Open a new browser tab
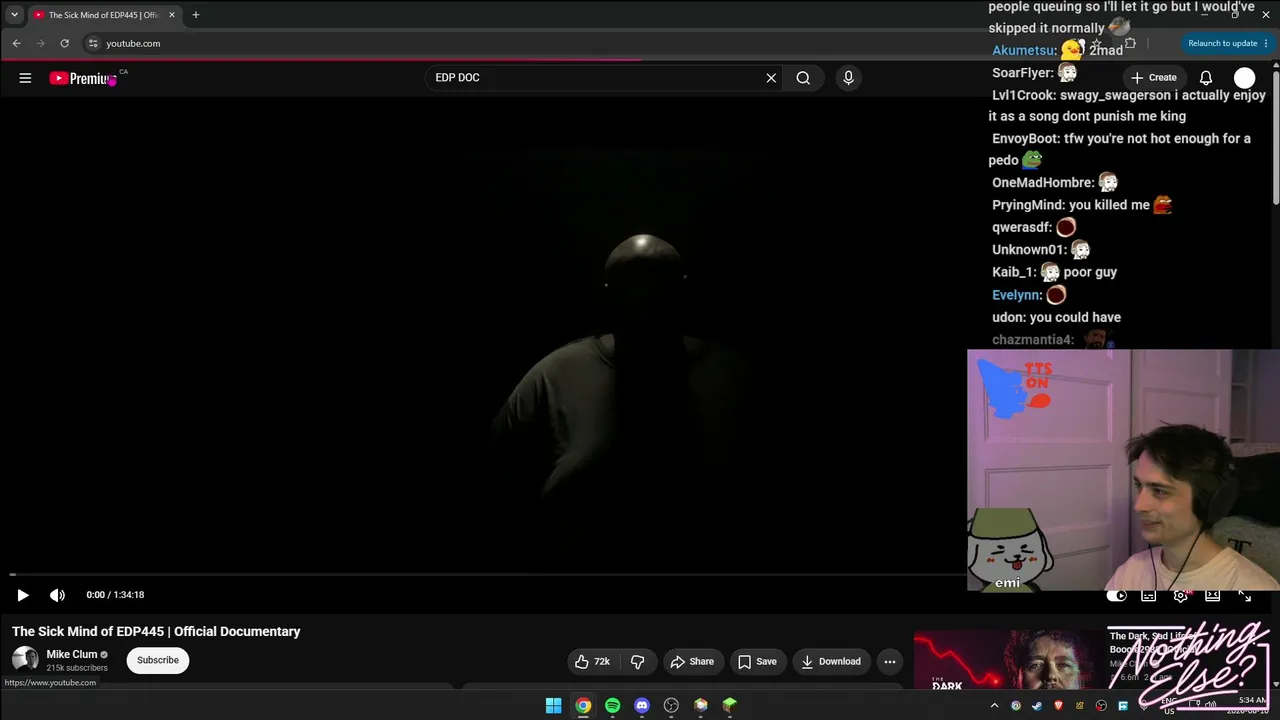Image resolution: width=1280 pixels, height=720 pixels. (x=196, y=15)
